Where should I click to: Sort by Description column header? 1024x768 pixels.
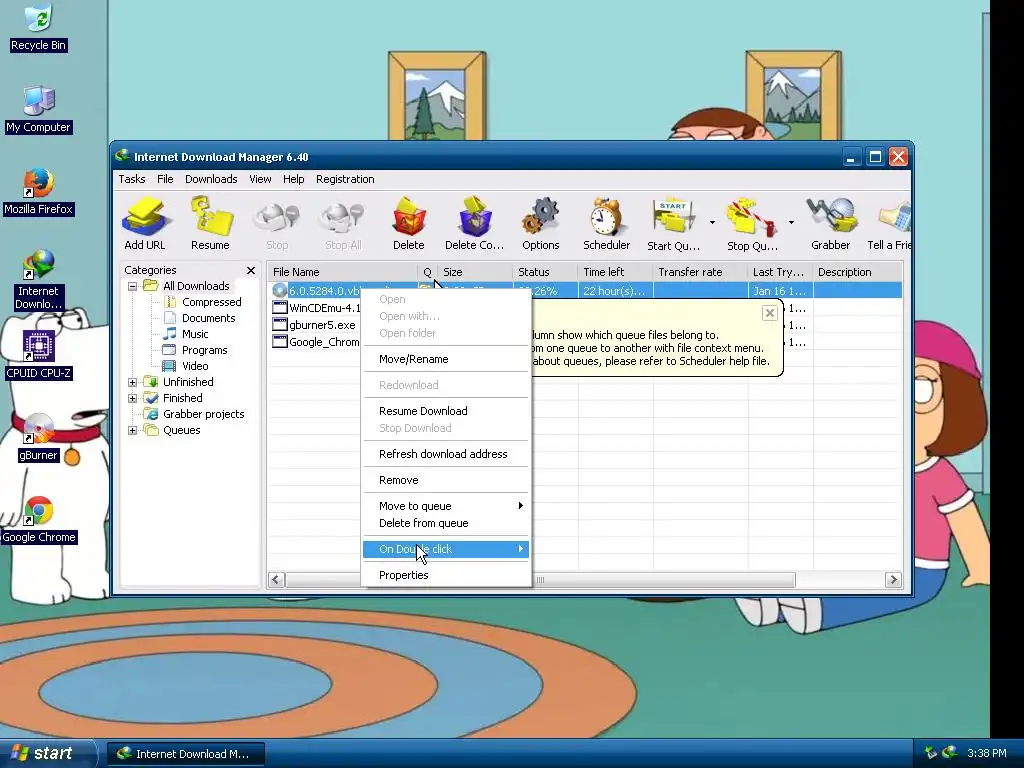coord(857,272)
